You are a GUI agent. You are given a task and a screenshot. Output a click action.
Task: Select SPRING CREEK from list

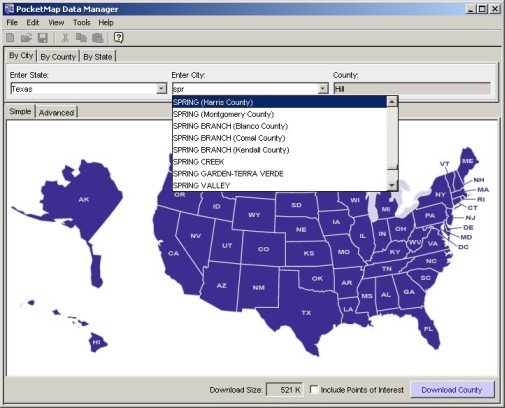tap(279, 162)
